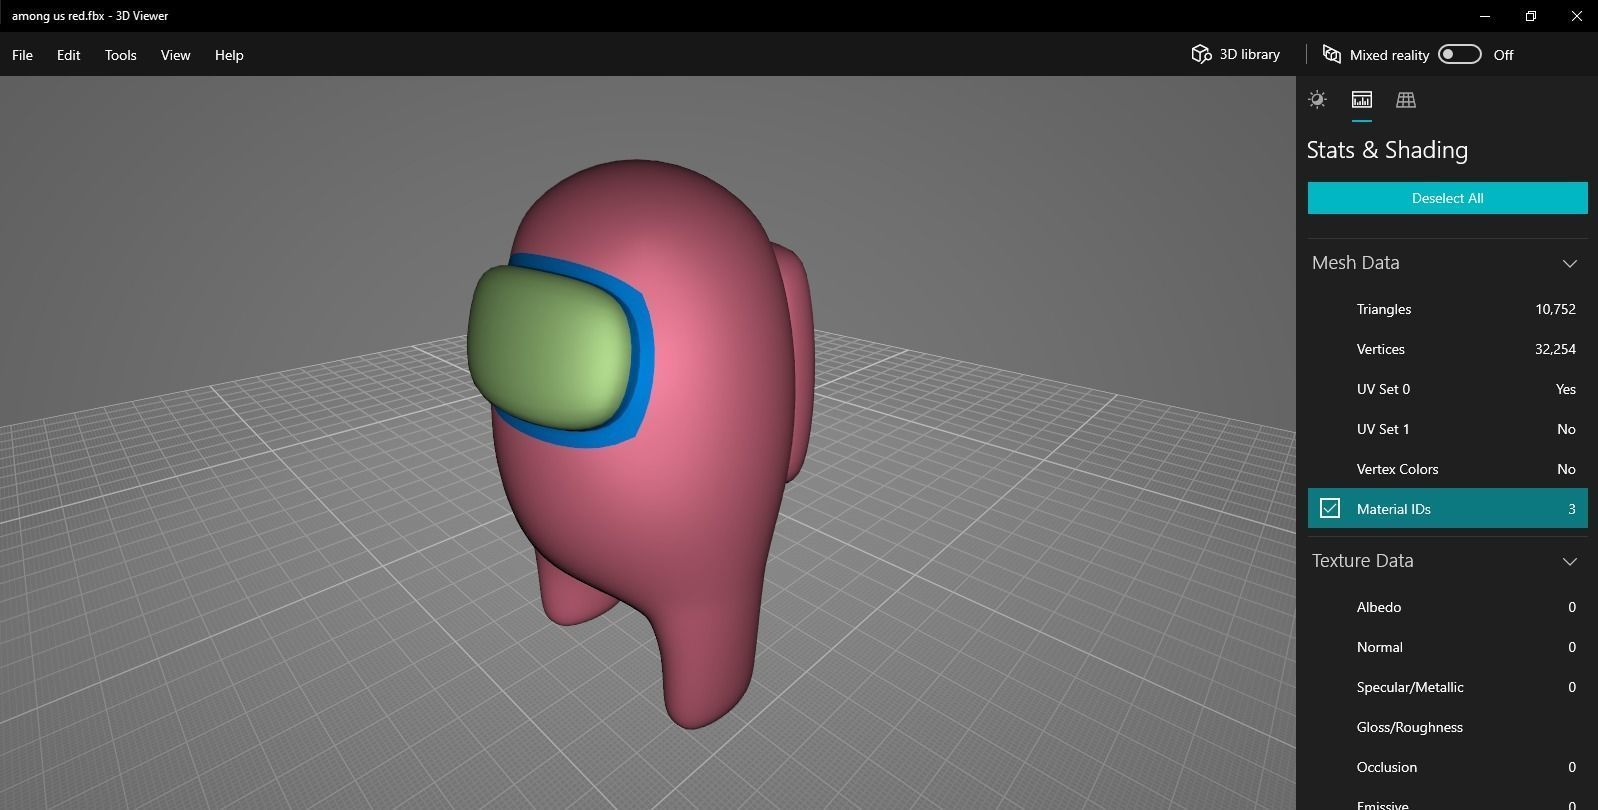Viewport: 1598px width, 810px height.
Task: Select the Stats & Shading tab icon
Action: coord(1361,99)
